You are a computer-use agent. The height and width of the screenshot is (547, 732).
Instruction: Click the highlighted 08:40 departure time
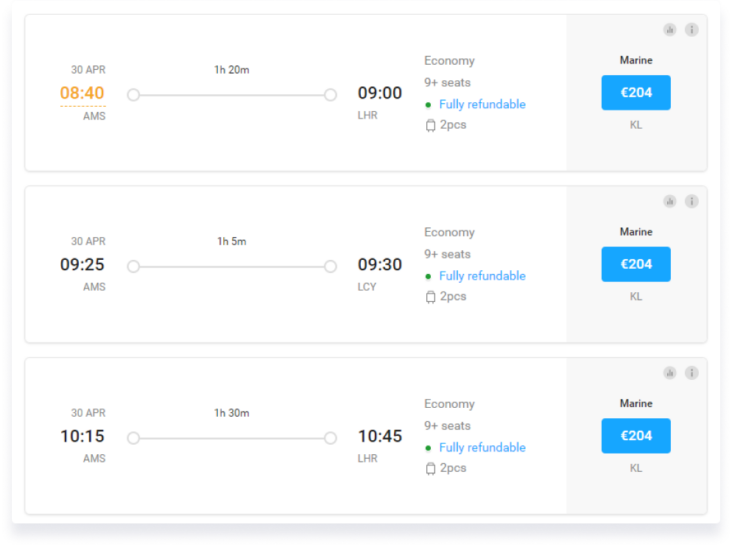82,94
